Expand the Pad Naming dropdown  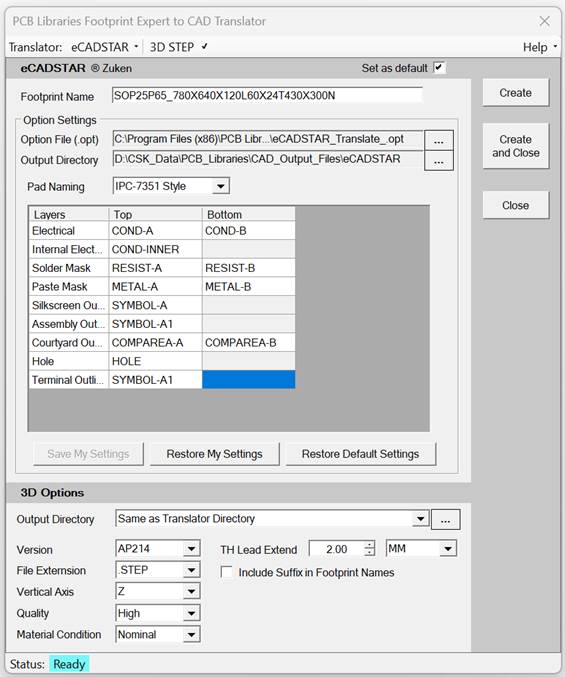[221, 187]
